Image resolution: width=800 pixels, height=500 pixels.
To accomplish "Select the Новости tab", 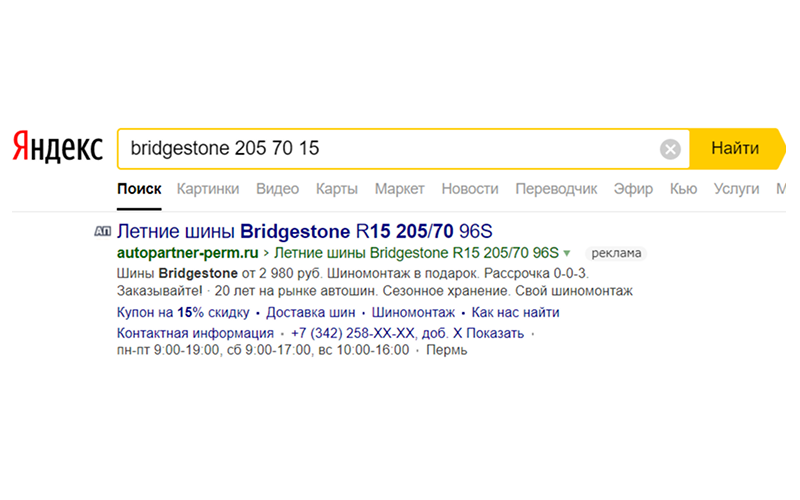I will click(470, 188).
